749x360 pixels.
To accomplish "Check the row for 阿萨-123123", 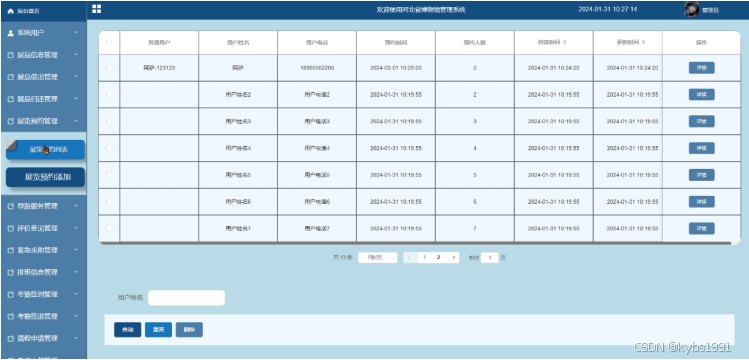I will (x=109, y=68).
